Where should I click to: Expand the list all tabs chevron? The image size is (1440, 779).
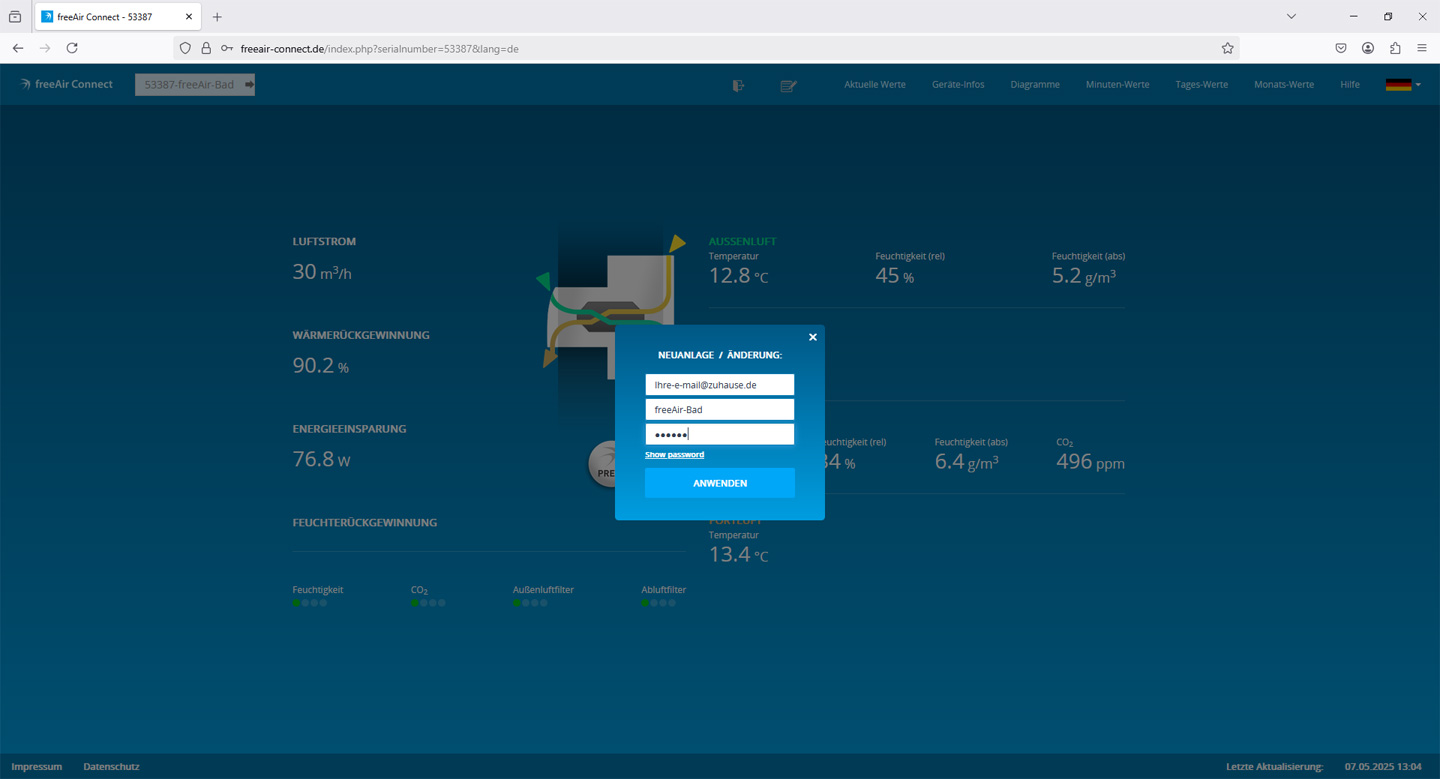[1291, 16]
